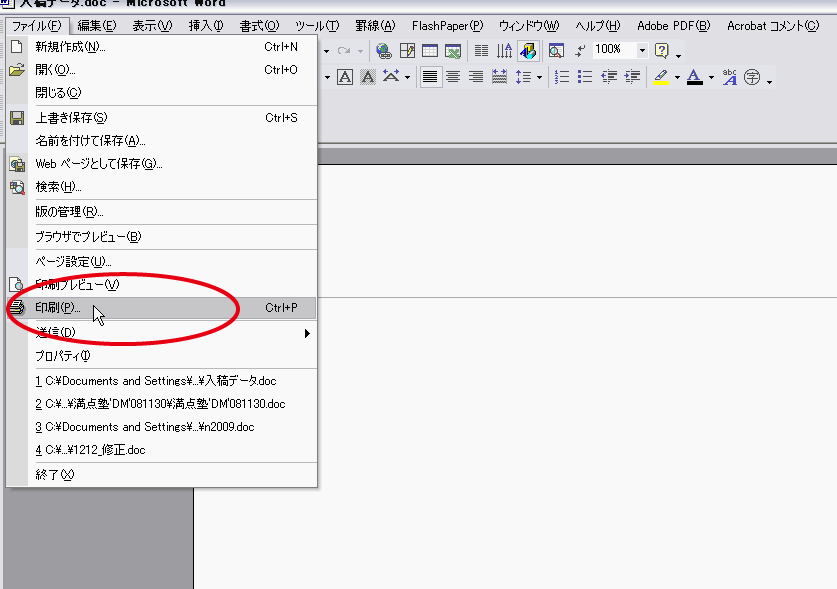Image resolution: width=837 pixels, height=589 pixels.
Task: Open the Font Color dropdown arrow
Action: coord(711,77)
